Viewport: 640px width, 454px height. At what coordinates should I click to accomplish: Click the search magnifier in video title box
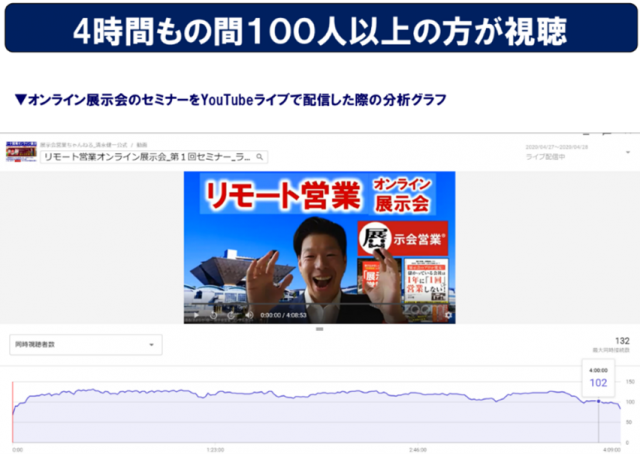pyautogui.click(x=259, y=157)
